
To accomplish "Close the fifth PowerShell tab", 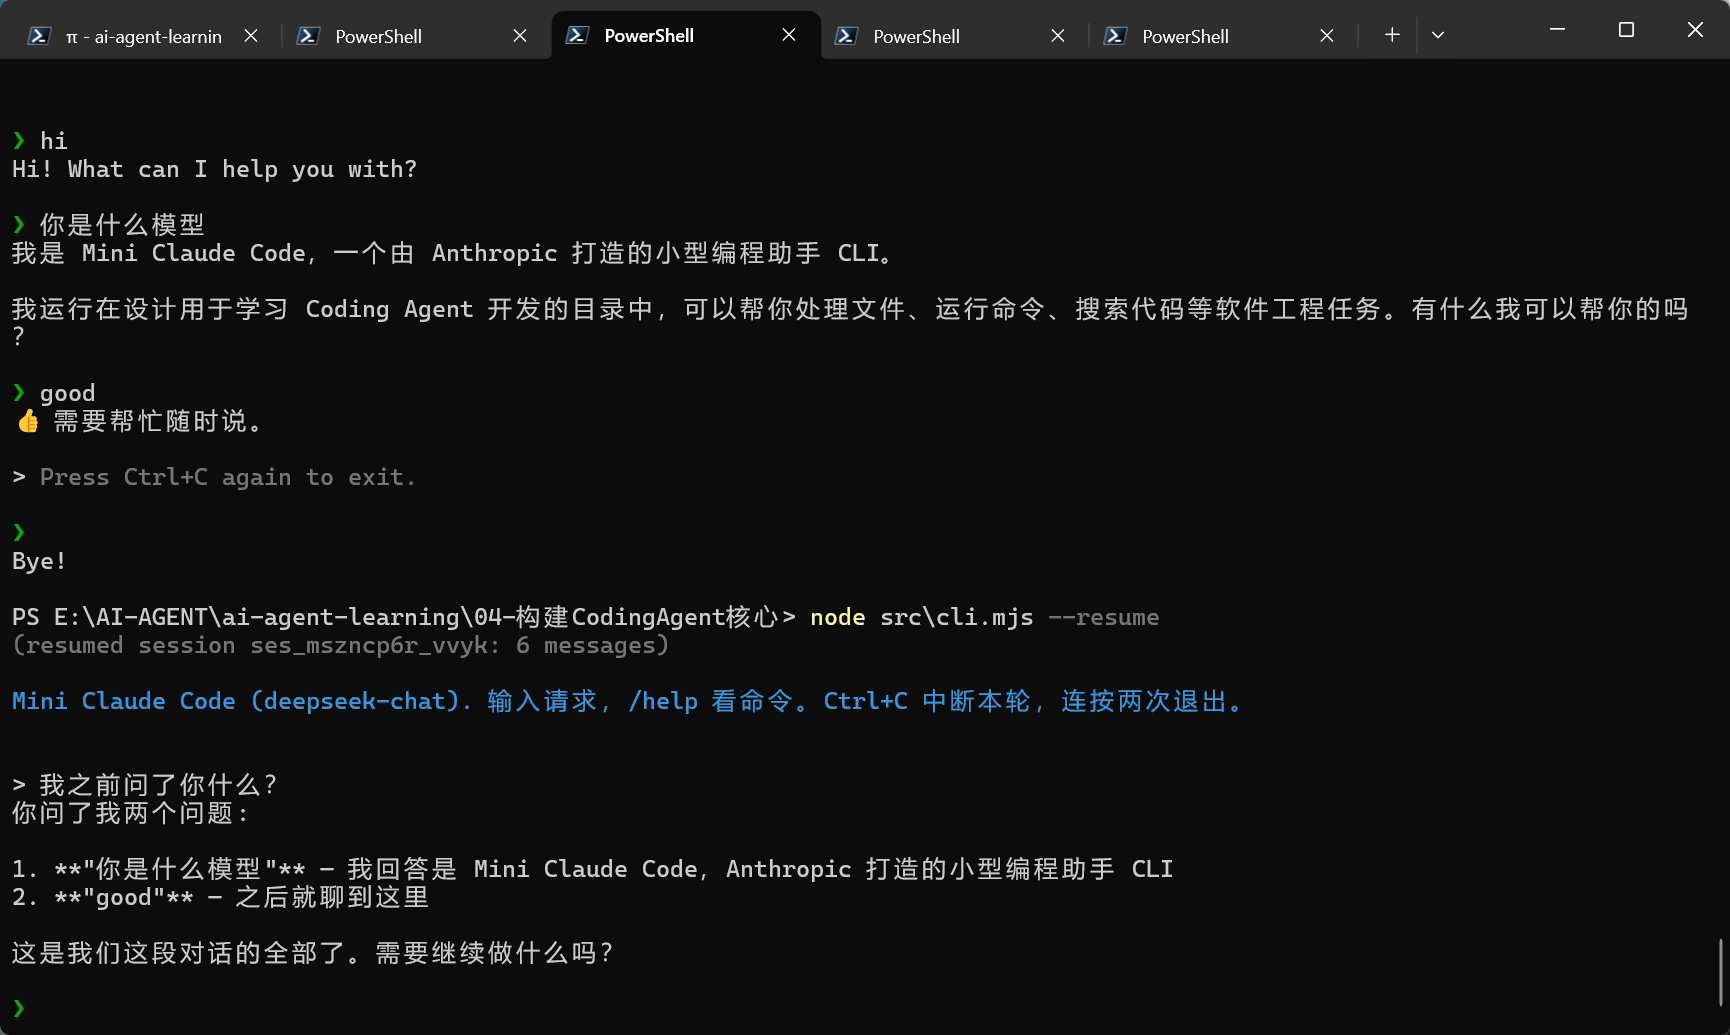I will click(x=1327, y=36).
